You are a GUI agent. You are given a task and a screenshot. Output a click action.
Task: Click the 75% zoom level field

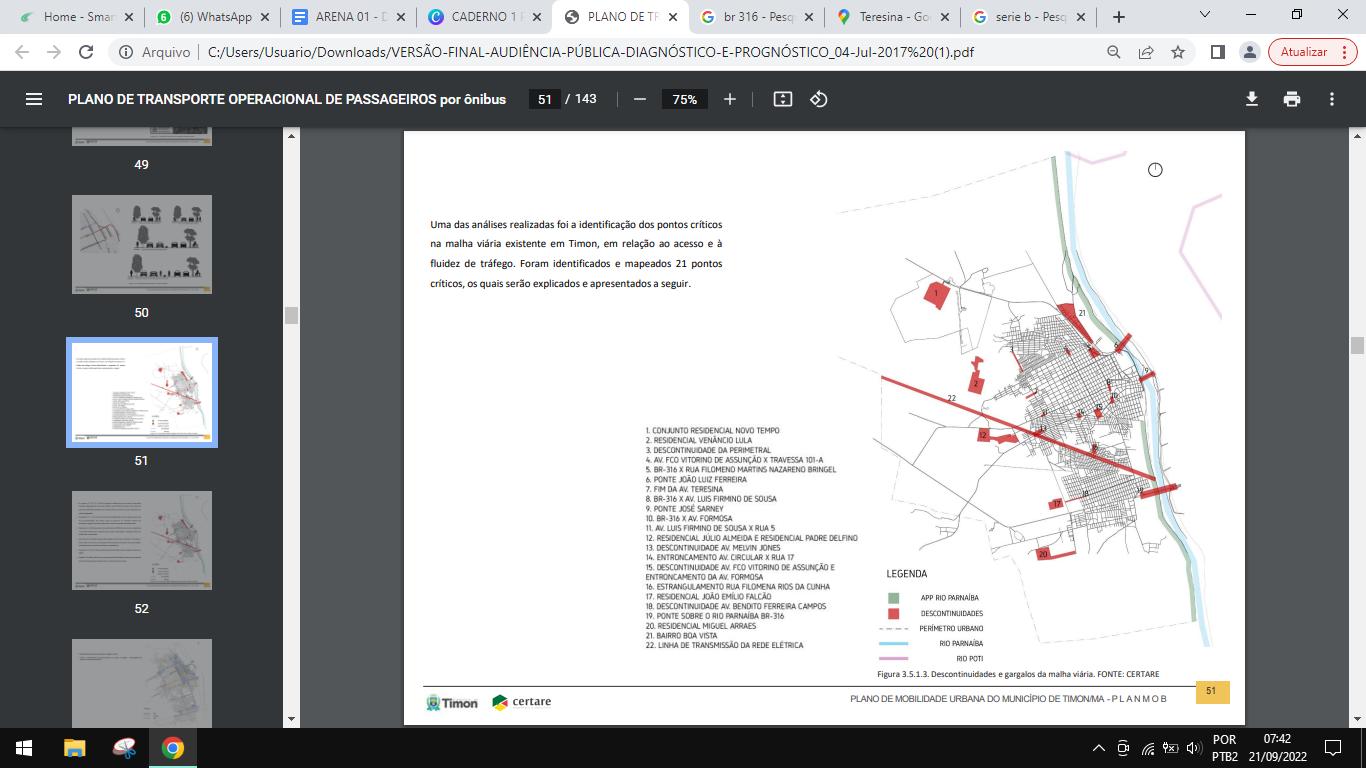point(684,99)
